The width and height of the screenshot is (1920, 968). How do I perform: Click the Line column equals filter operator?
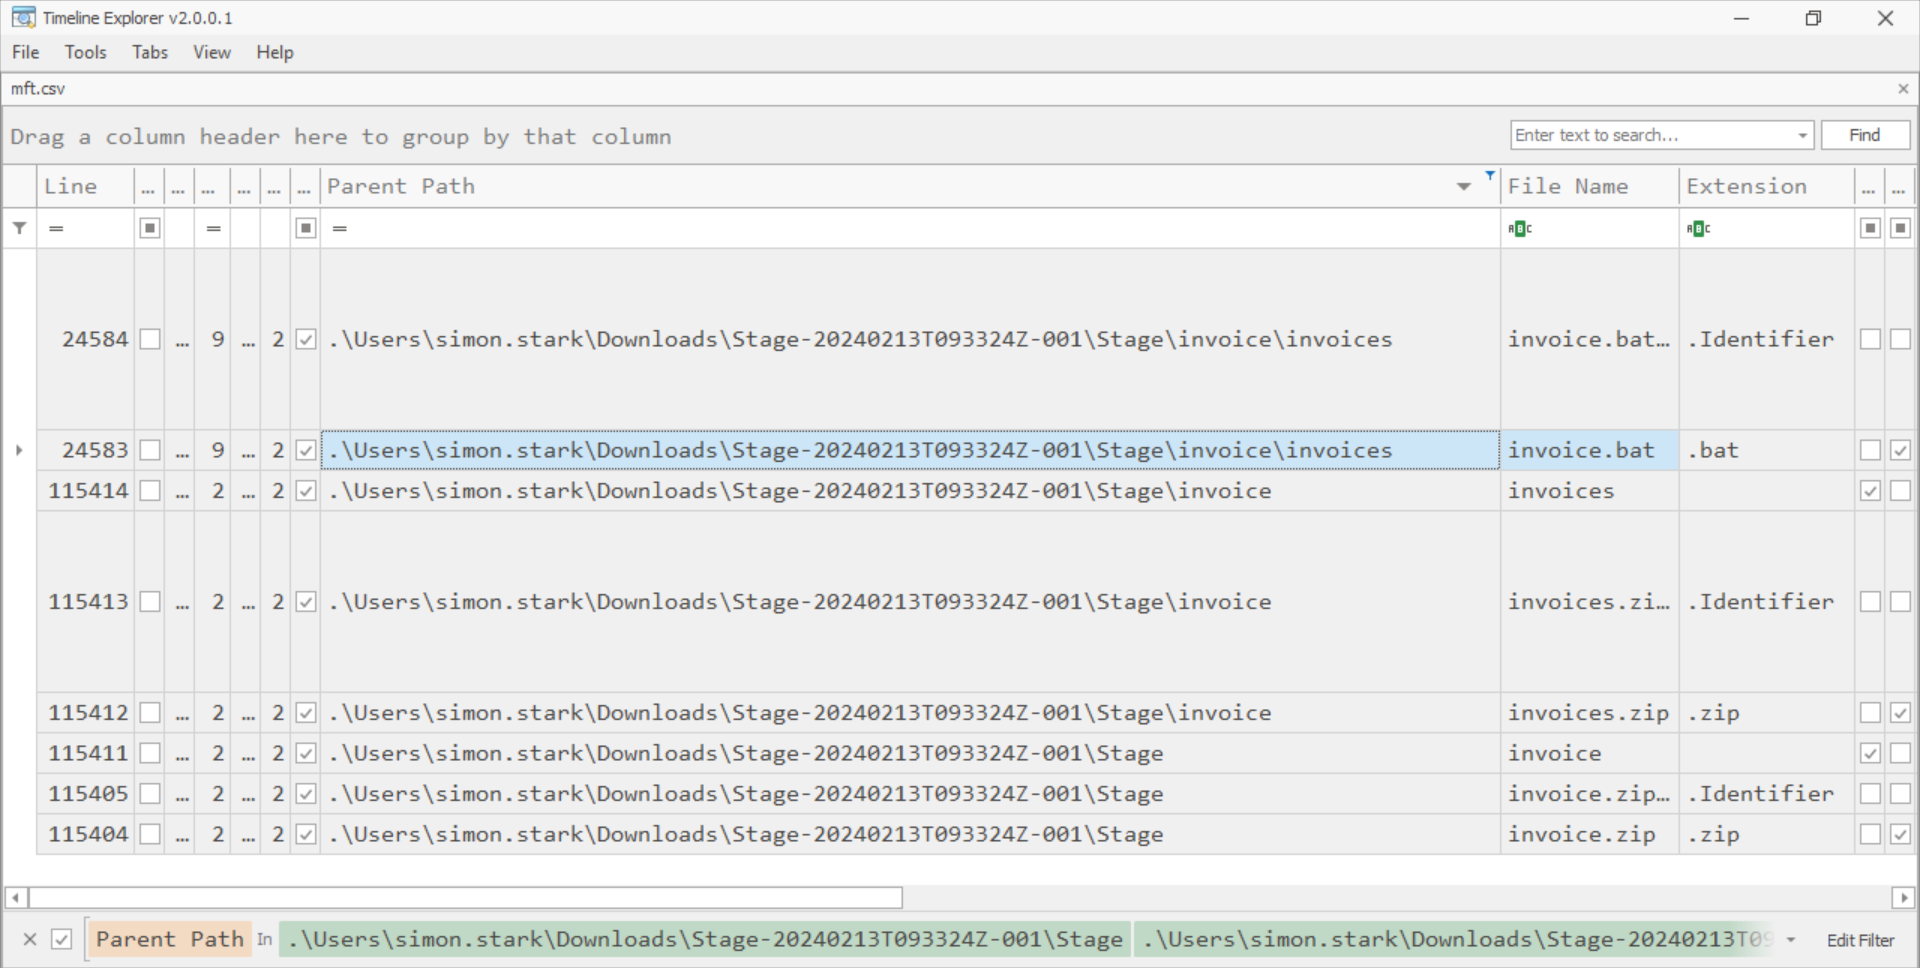click(x=56, y=229)
